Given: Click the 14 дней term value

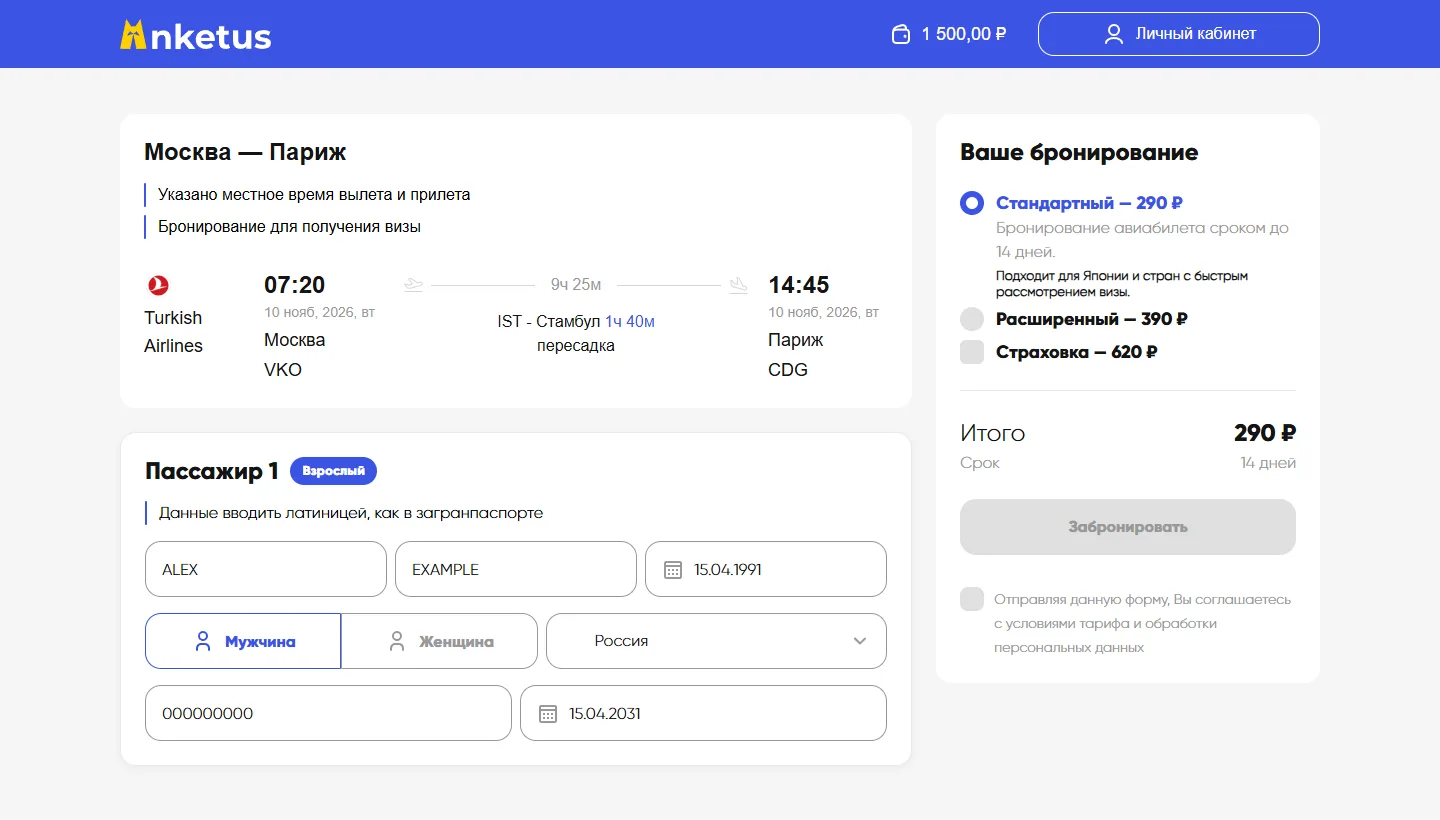Looking at the screenshot, I should pos(1268,463).
